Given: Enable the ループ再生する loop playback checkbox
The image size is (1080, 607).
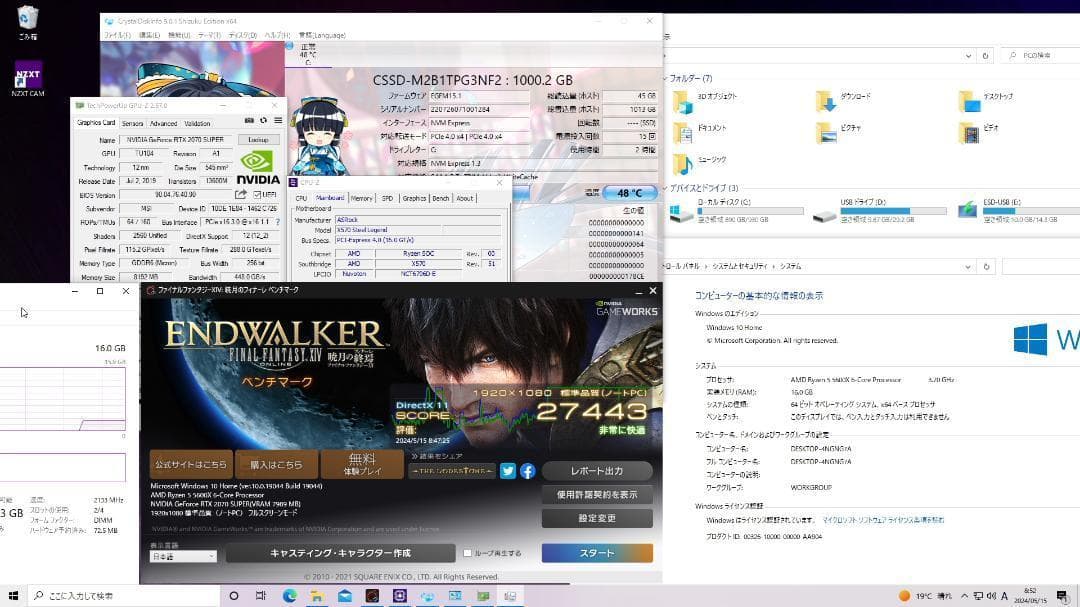Looking at the screenshot, I should click(467, 553).
